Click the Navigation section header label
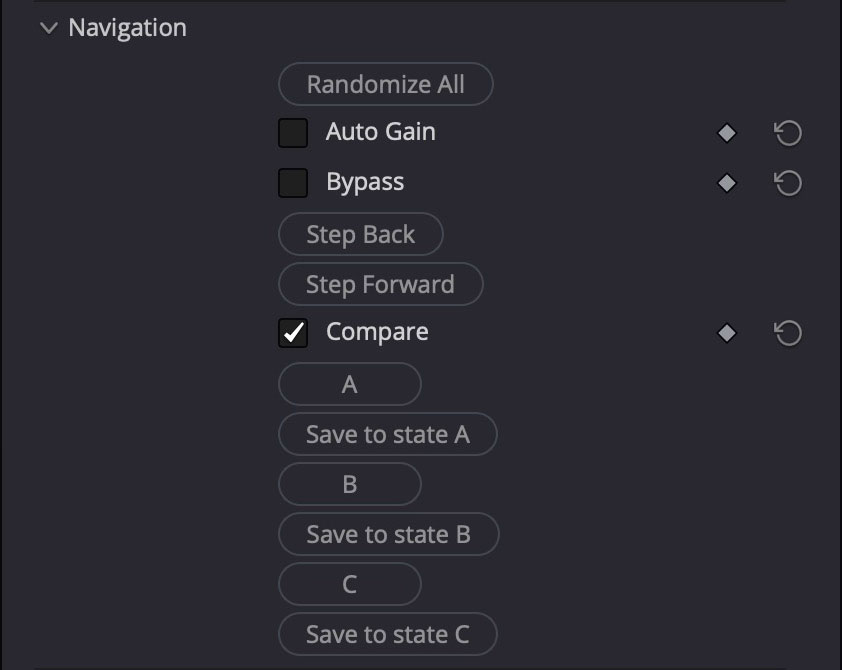This screenshot has height=670, width=842. tap(126, 28)
